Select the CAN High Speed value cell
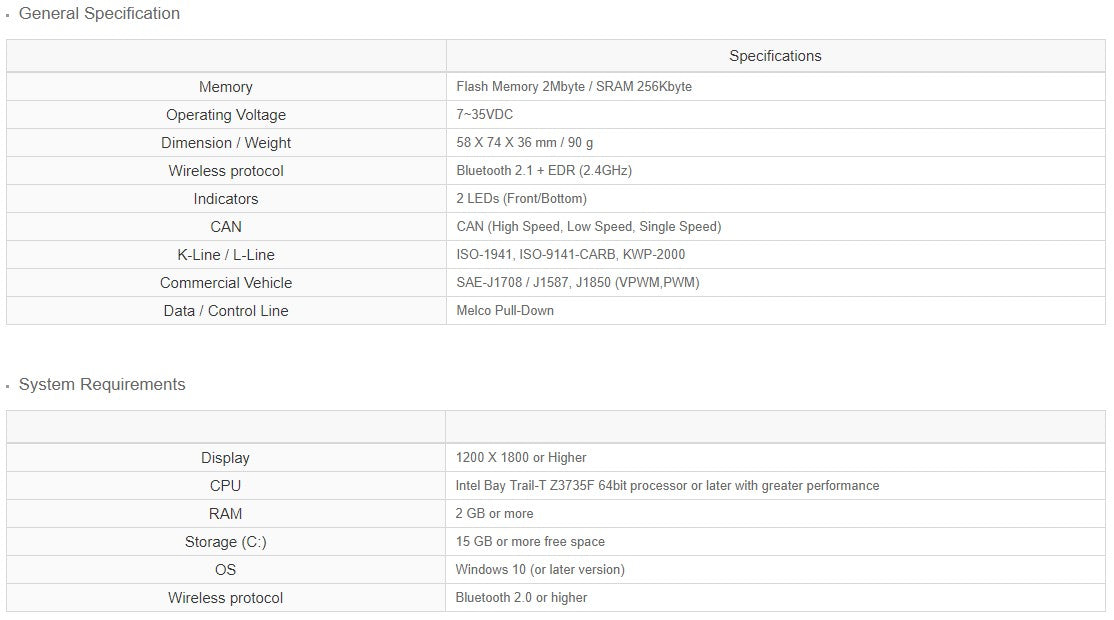 (589, 227)
